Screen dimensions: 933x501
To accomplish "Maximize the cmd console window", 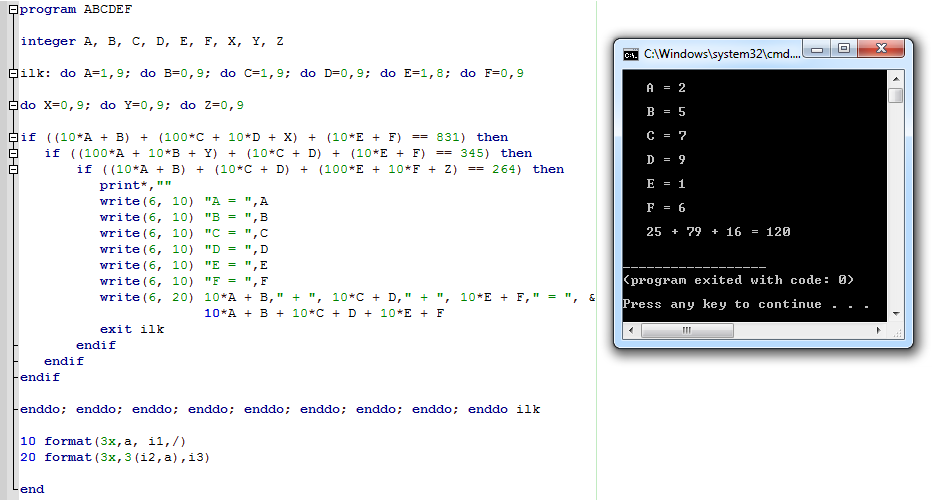I will [844, 49].
